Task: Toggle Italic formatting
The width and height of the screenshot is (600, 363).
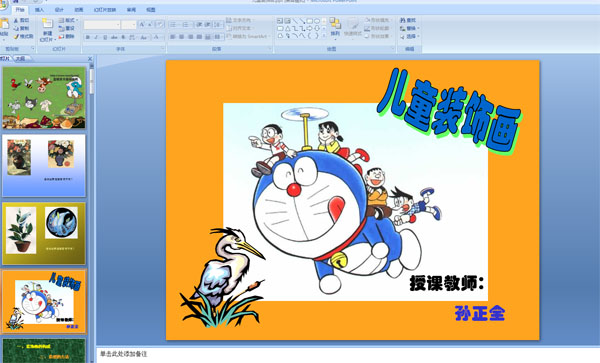Action: pos(96,37)
